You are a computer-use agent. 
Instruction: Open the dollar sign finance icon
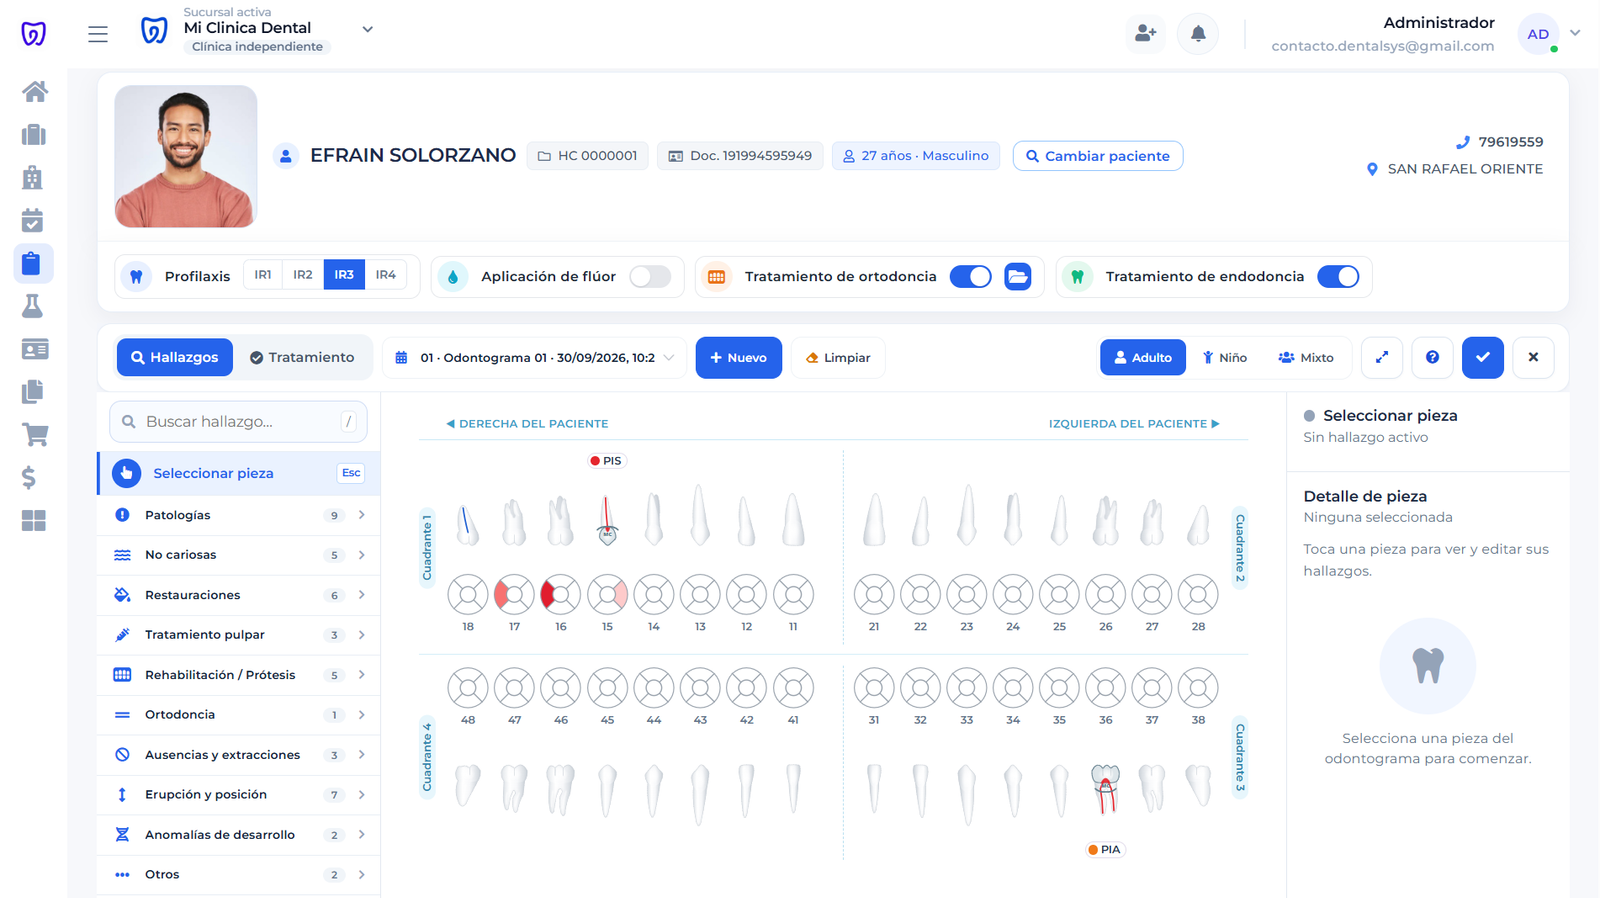click(29, 477)
